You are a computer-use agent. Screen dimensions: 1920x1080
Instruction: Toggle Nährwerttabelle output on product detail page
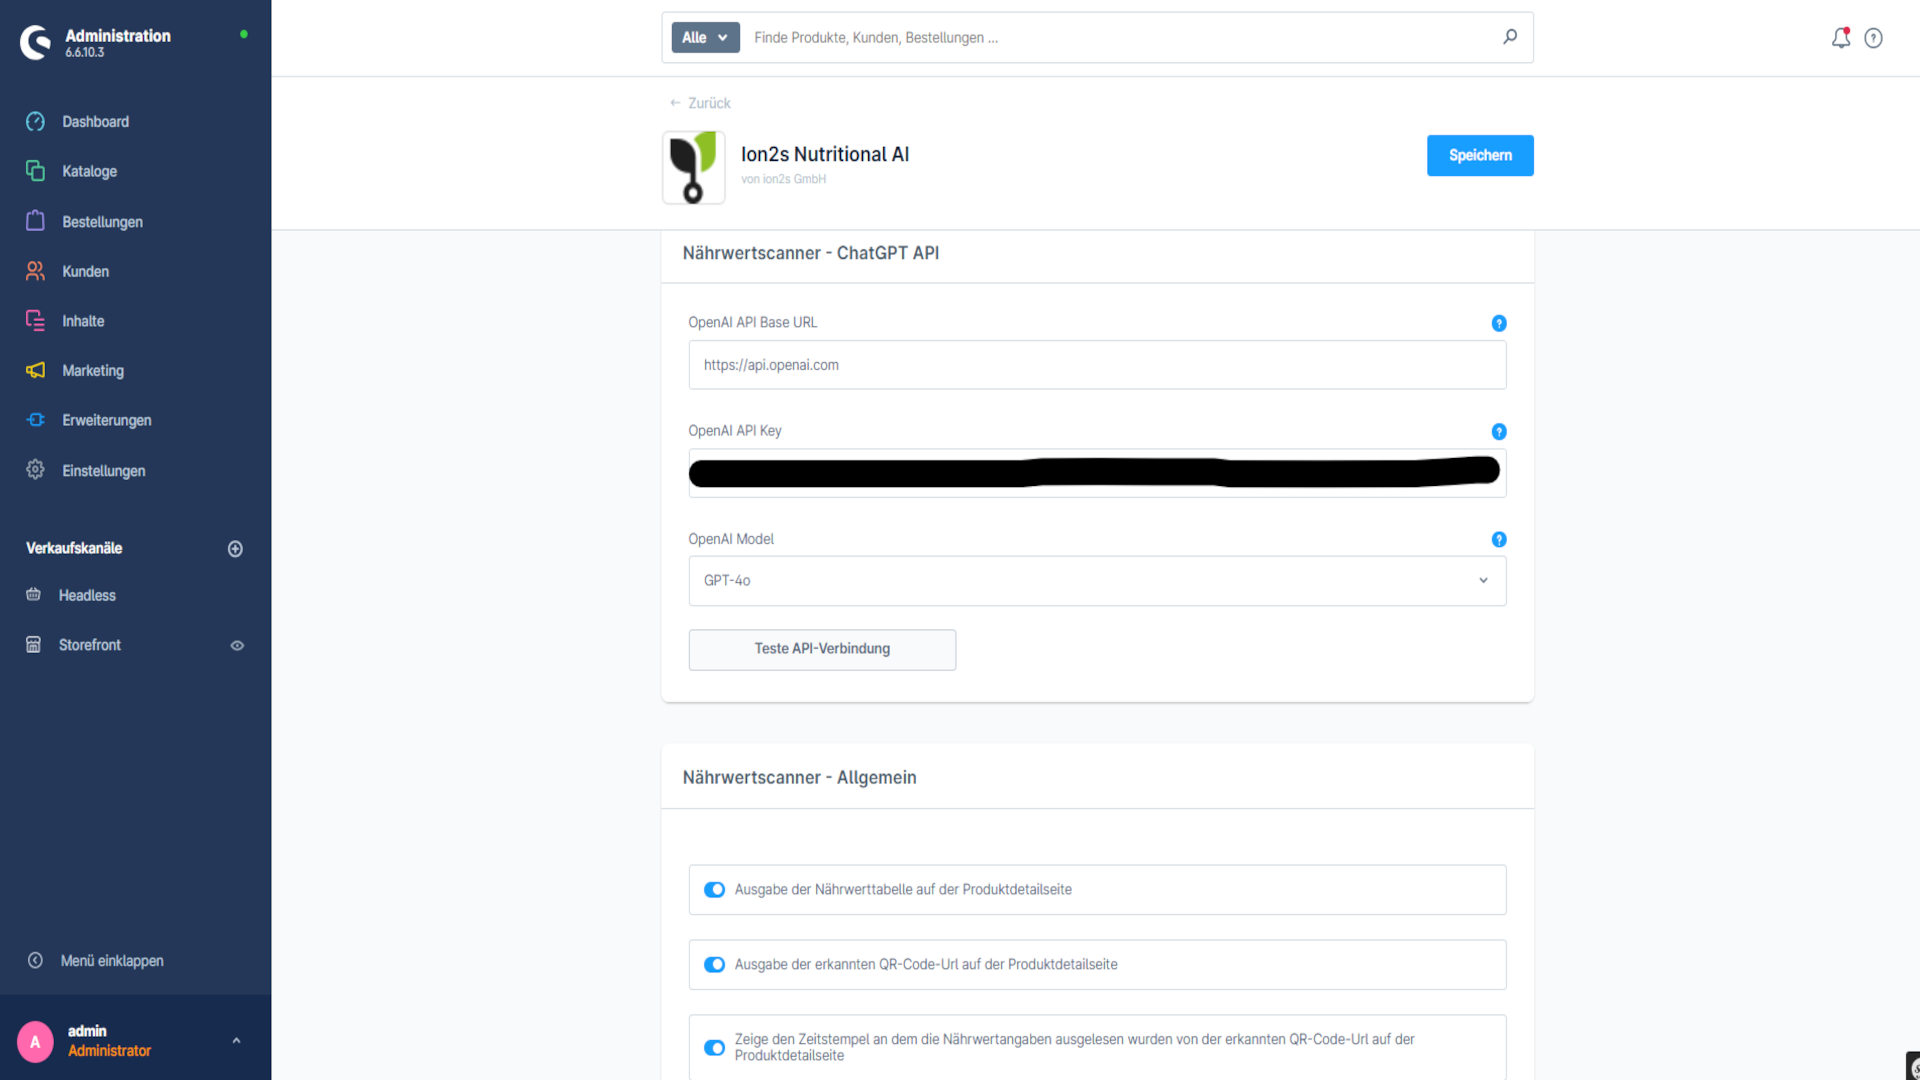714,889
